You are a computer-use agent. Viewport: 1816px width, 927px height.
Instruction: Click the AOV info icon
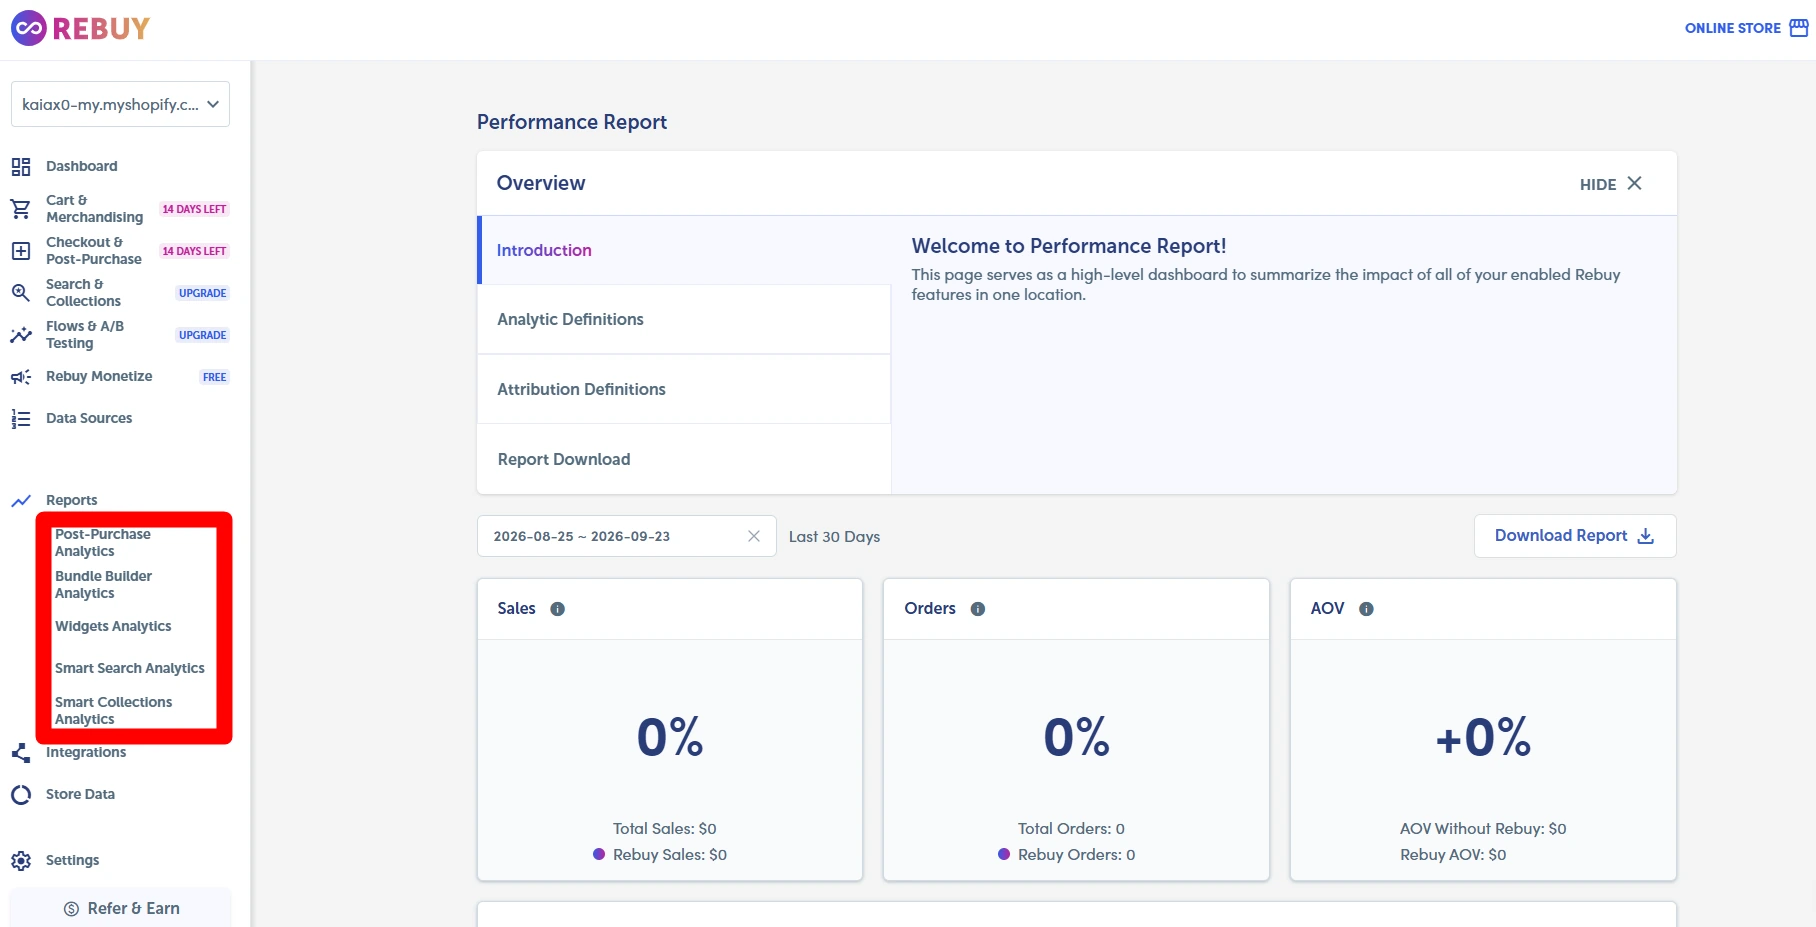1366,609
